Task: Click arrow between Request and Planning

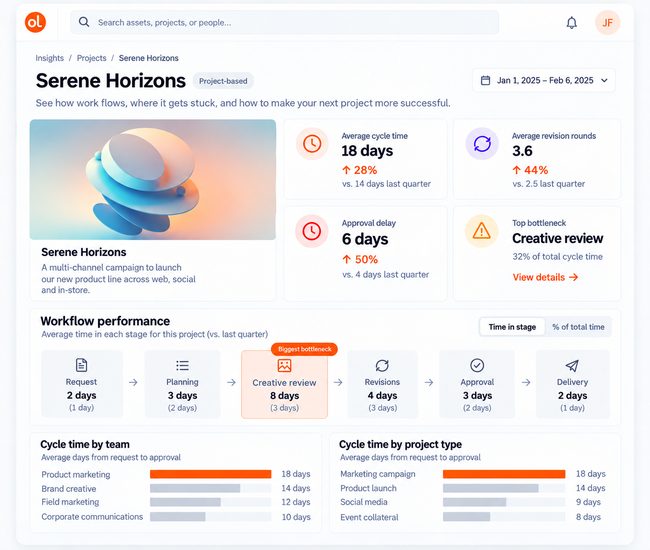Action: tap(133, 382)
